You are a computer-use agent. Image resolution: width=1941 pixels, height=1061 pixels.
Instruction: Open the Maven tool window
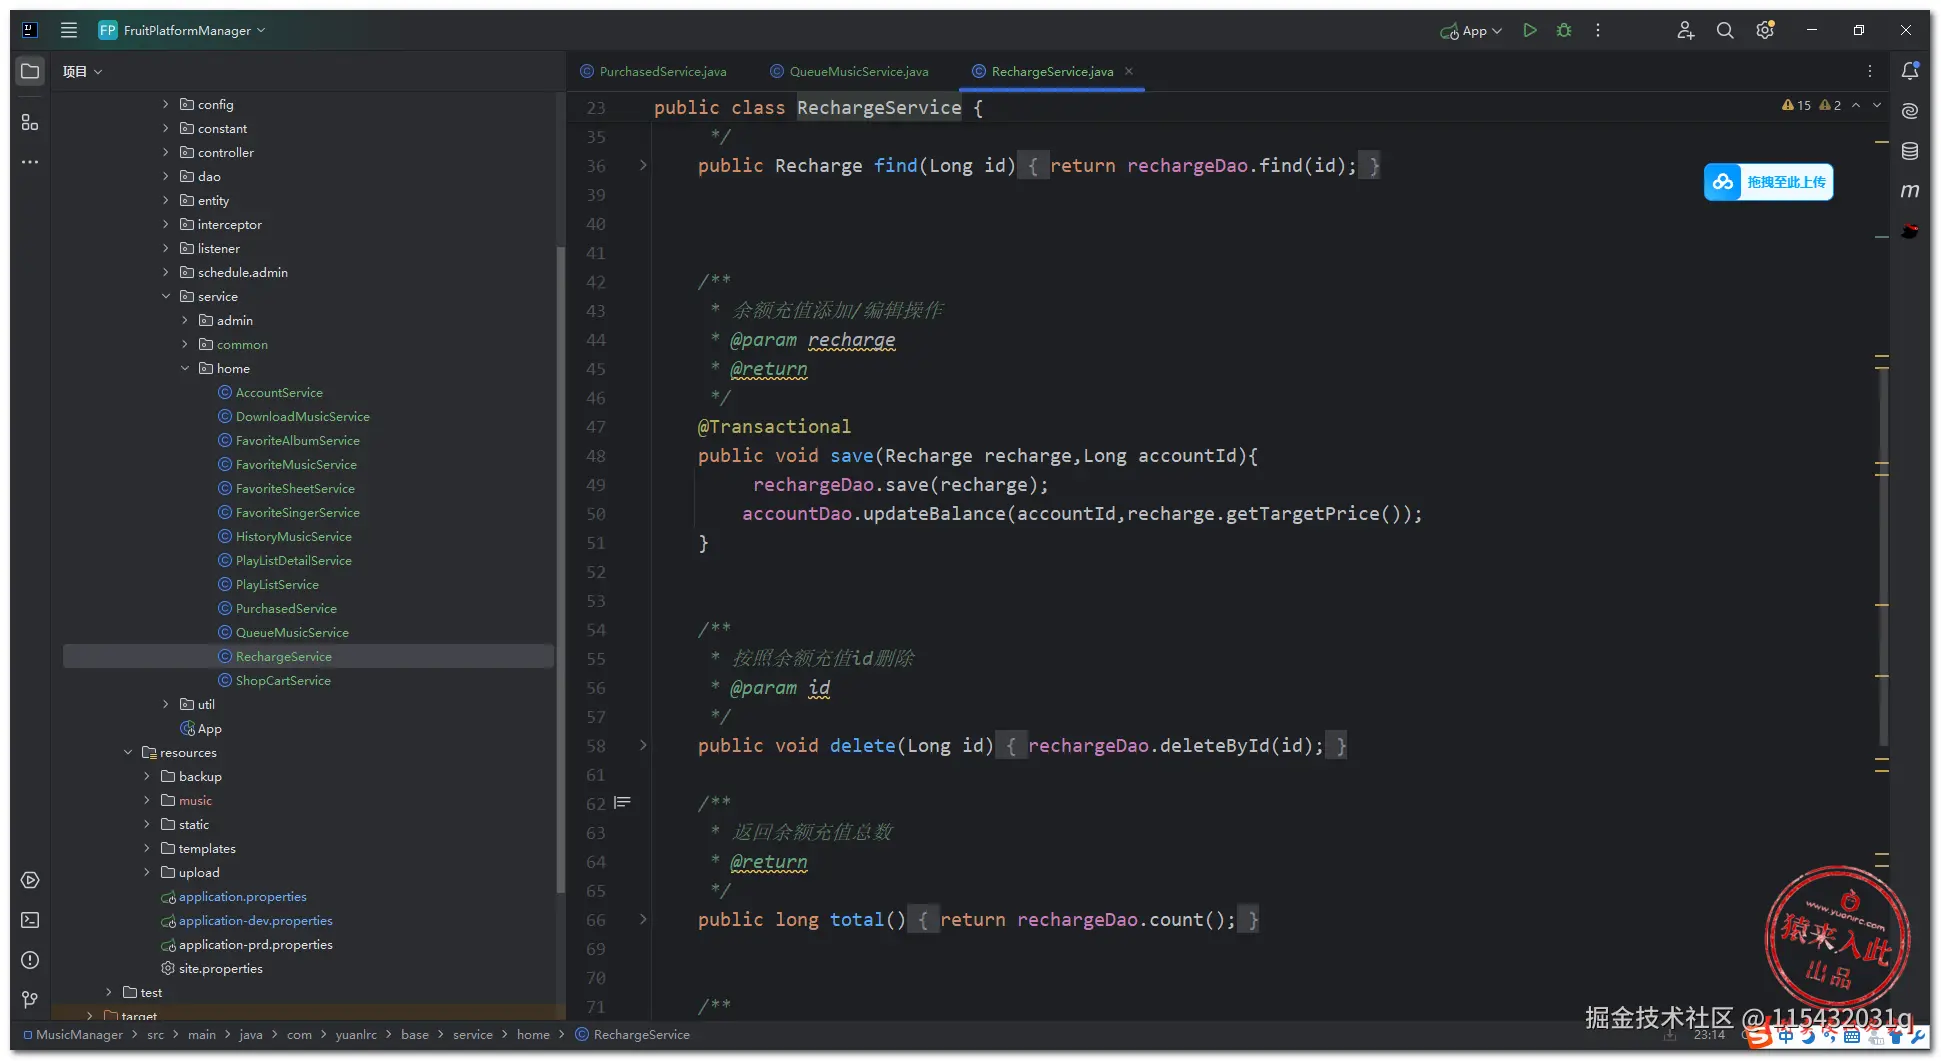click(1910, 191)
